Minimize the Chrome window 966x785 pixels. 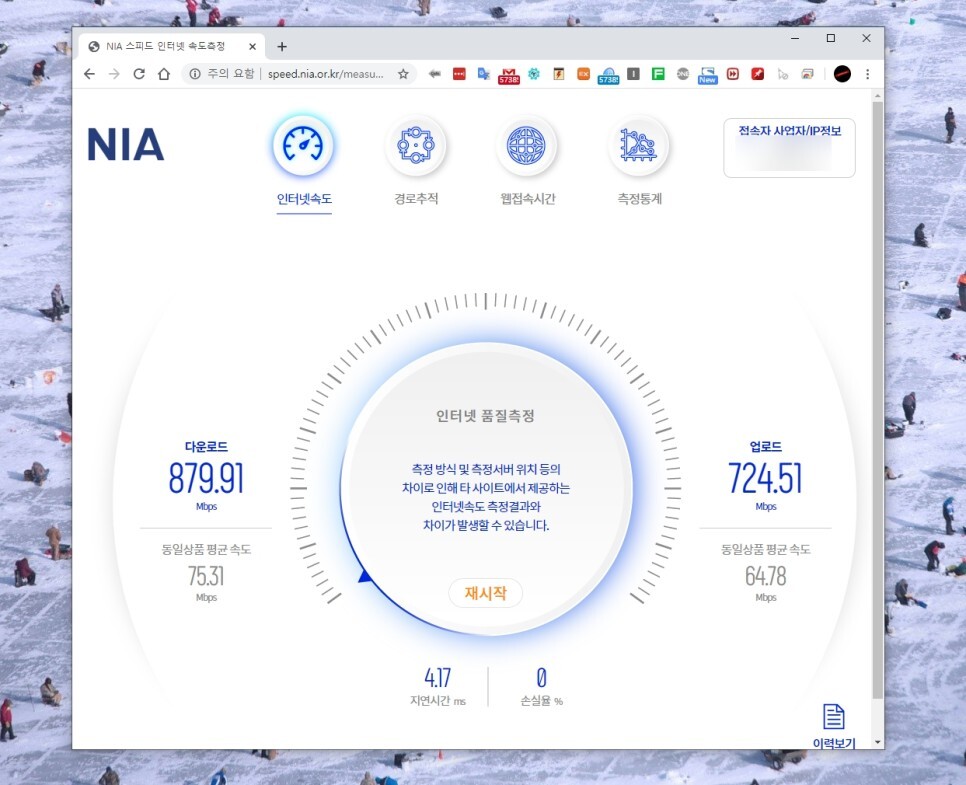(x=795, y=38)
